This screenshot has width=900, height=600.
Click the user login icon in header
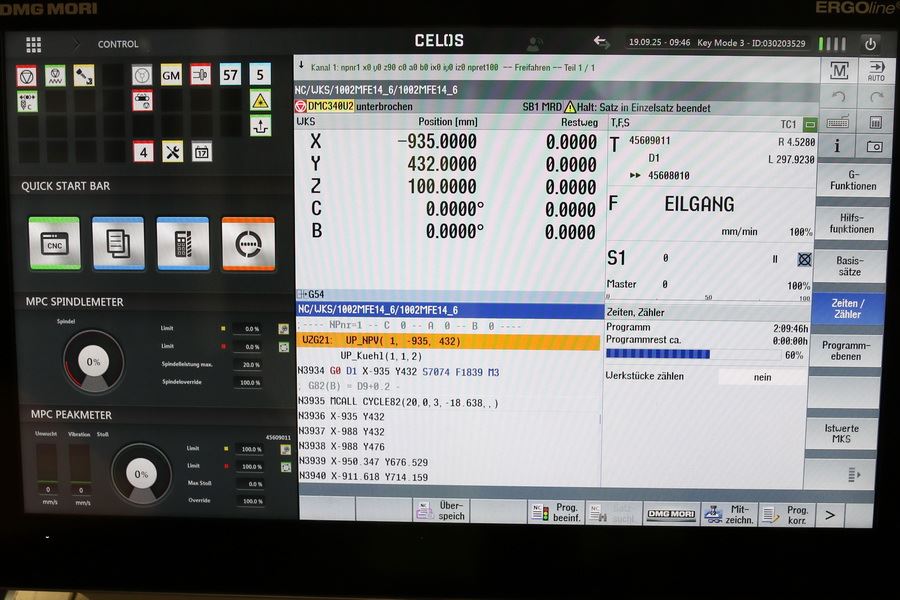point(535,42)
